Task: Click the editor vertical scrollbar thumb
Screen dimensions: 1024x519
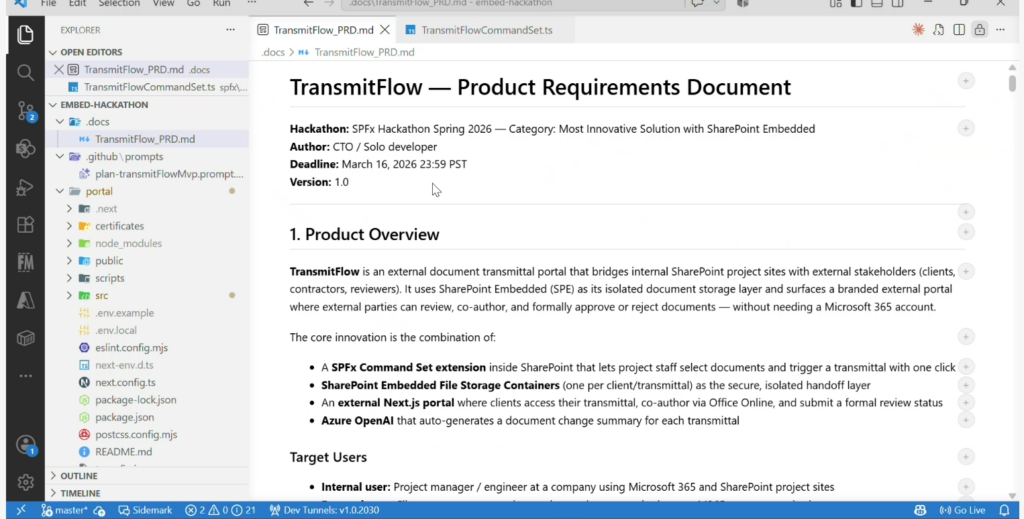Action: (1012, 83)
